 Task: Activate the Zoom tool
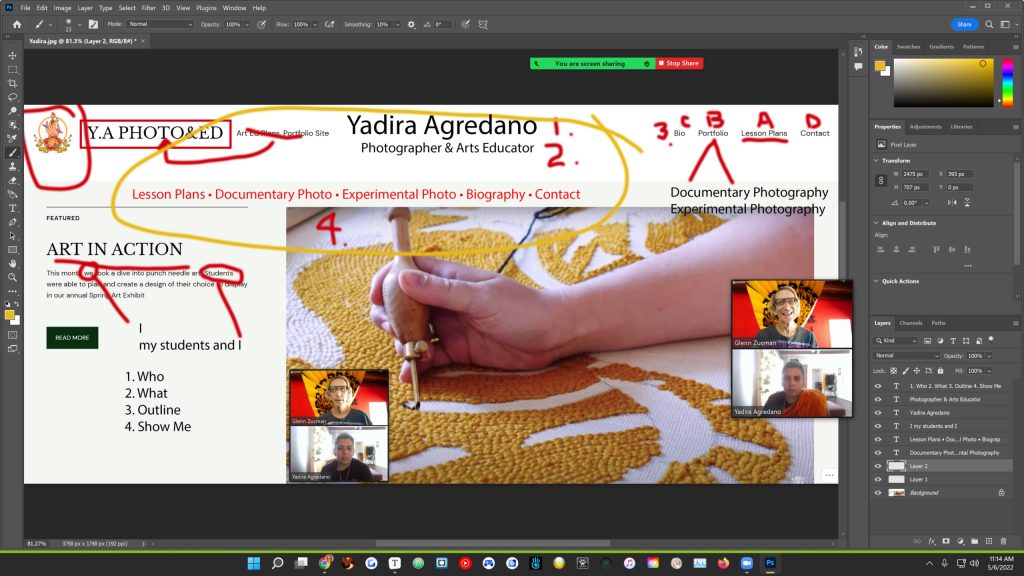click(x=13, y=277)
